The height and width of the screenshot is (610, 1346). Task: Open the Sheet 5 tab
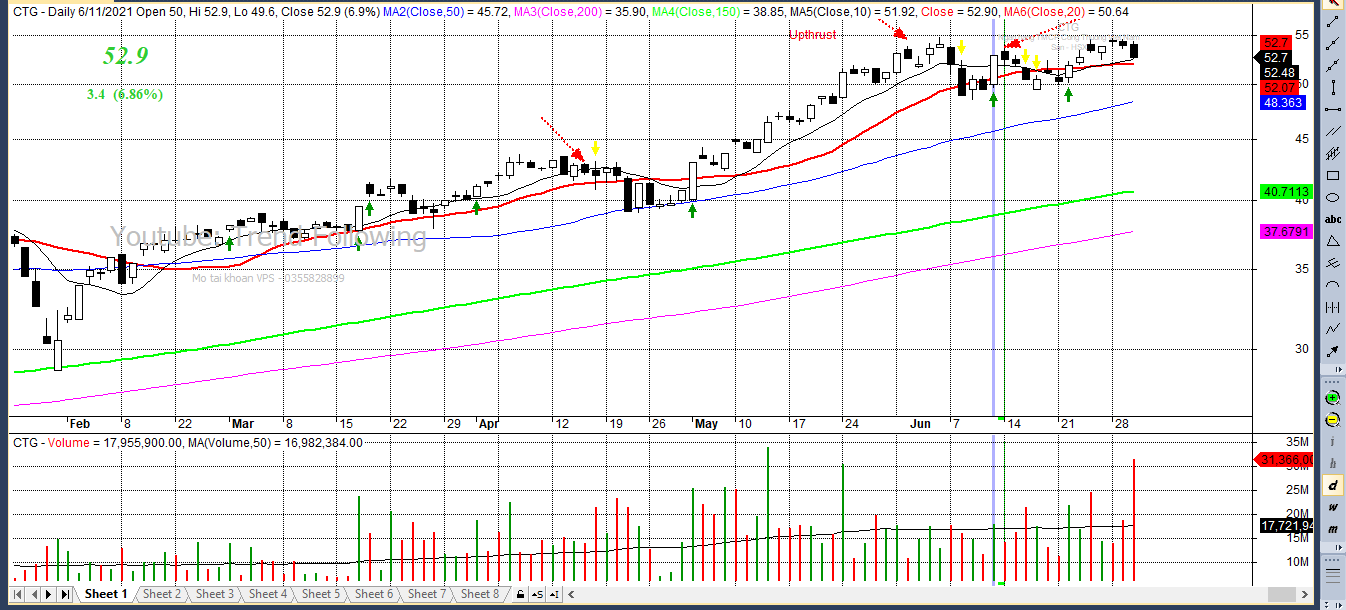pos(321,594)
